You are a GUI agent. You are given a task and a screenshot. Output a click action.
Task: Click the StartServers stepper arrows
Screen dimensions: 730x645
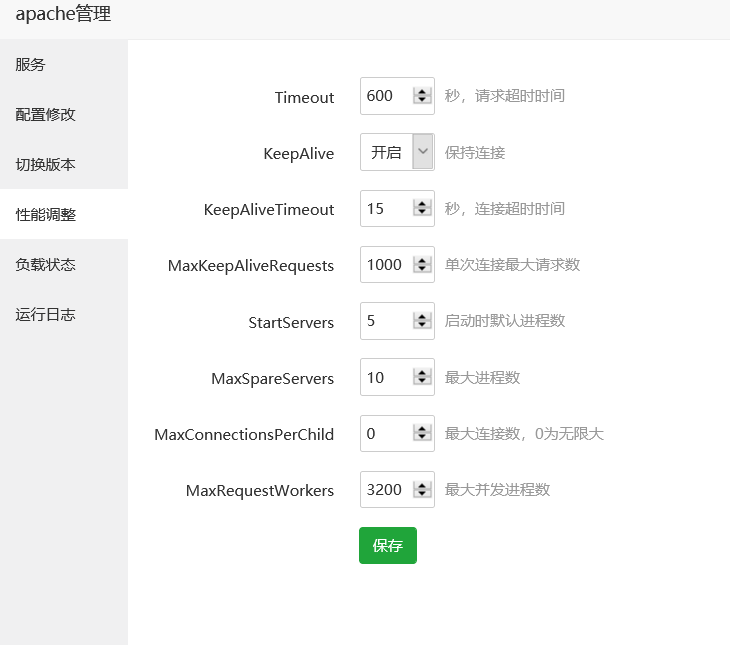click(x=422, y=320)
